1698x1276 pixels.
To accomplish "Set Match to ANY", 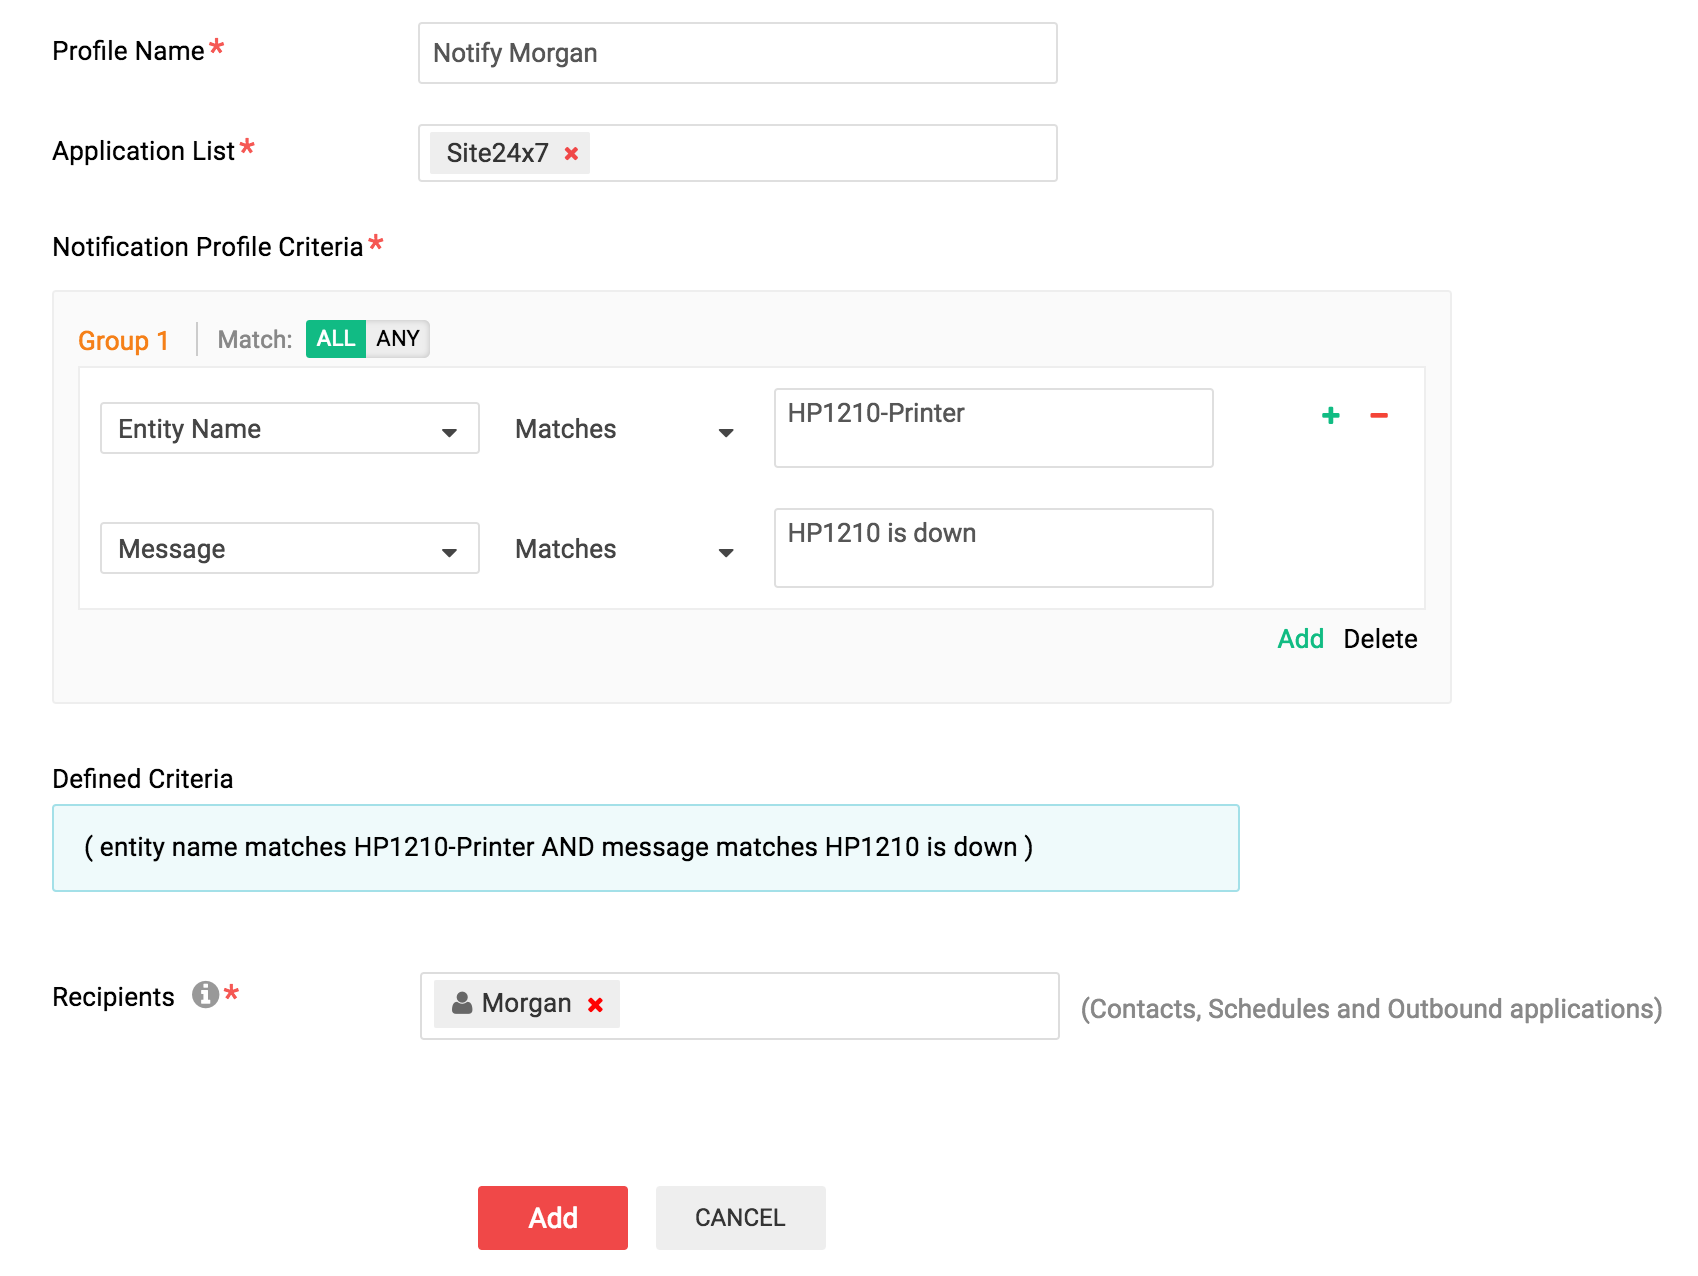I will pos(398,339).
